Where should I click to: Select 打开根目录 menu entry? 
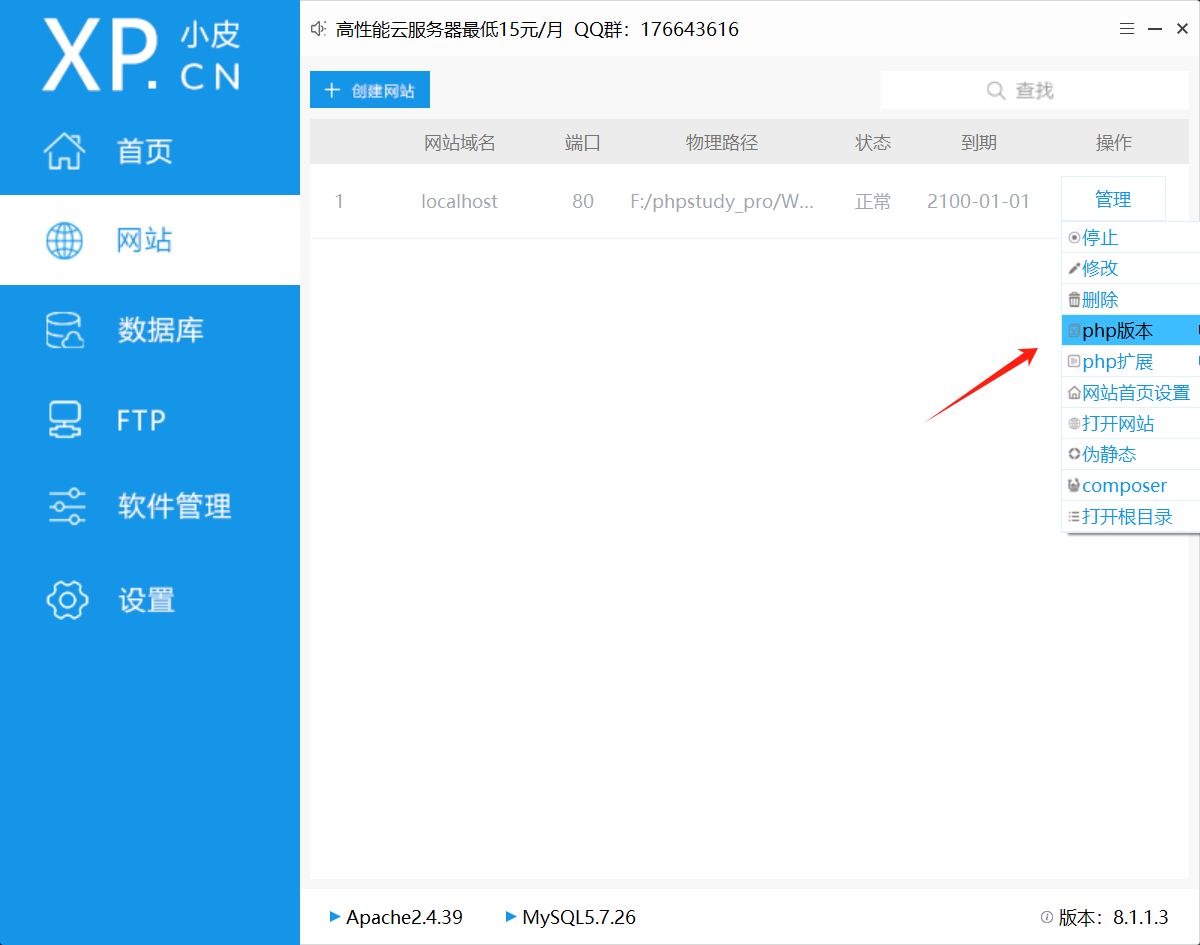(x=1131, y=517)
